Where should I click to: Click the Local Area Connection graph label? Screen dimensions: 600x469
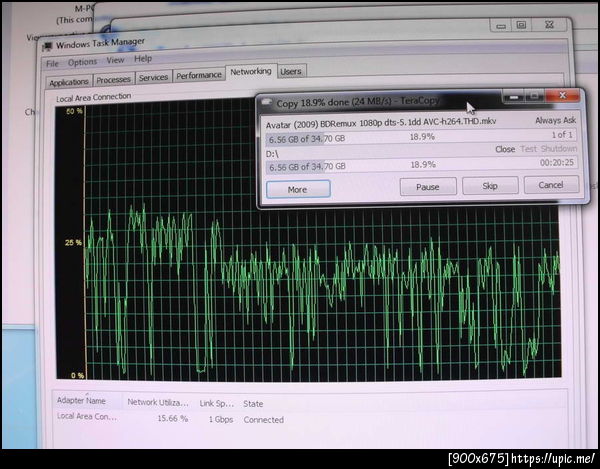(x=93, y=98)
